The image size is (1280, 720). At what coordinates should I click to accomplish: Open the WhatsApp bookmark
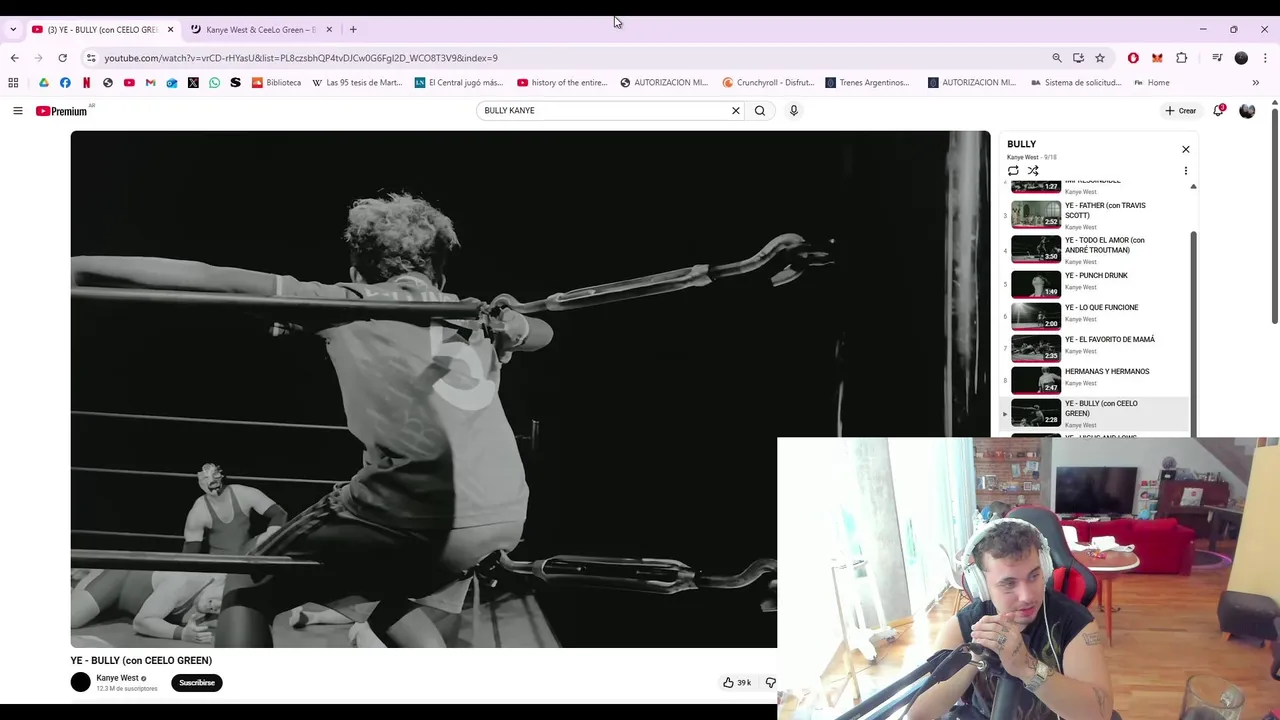(214, 83)
